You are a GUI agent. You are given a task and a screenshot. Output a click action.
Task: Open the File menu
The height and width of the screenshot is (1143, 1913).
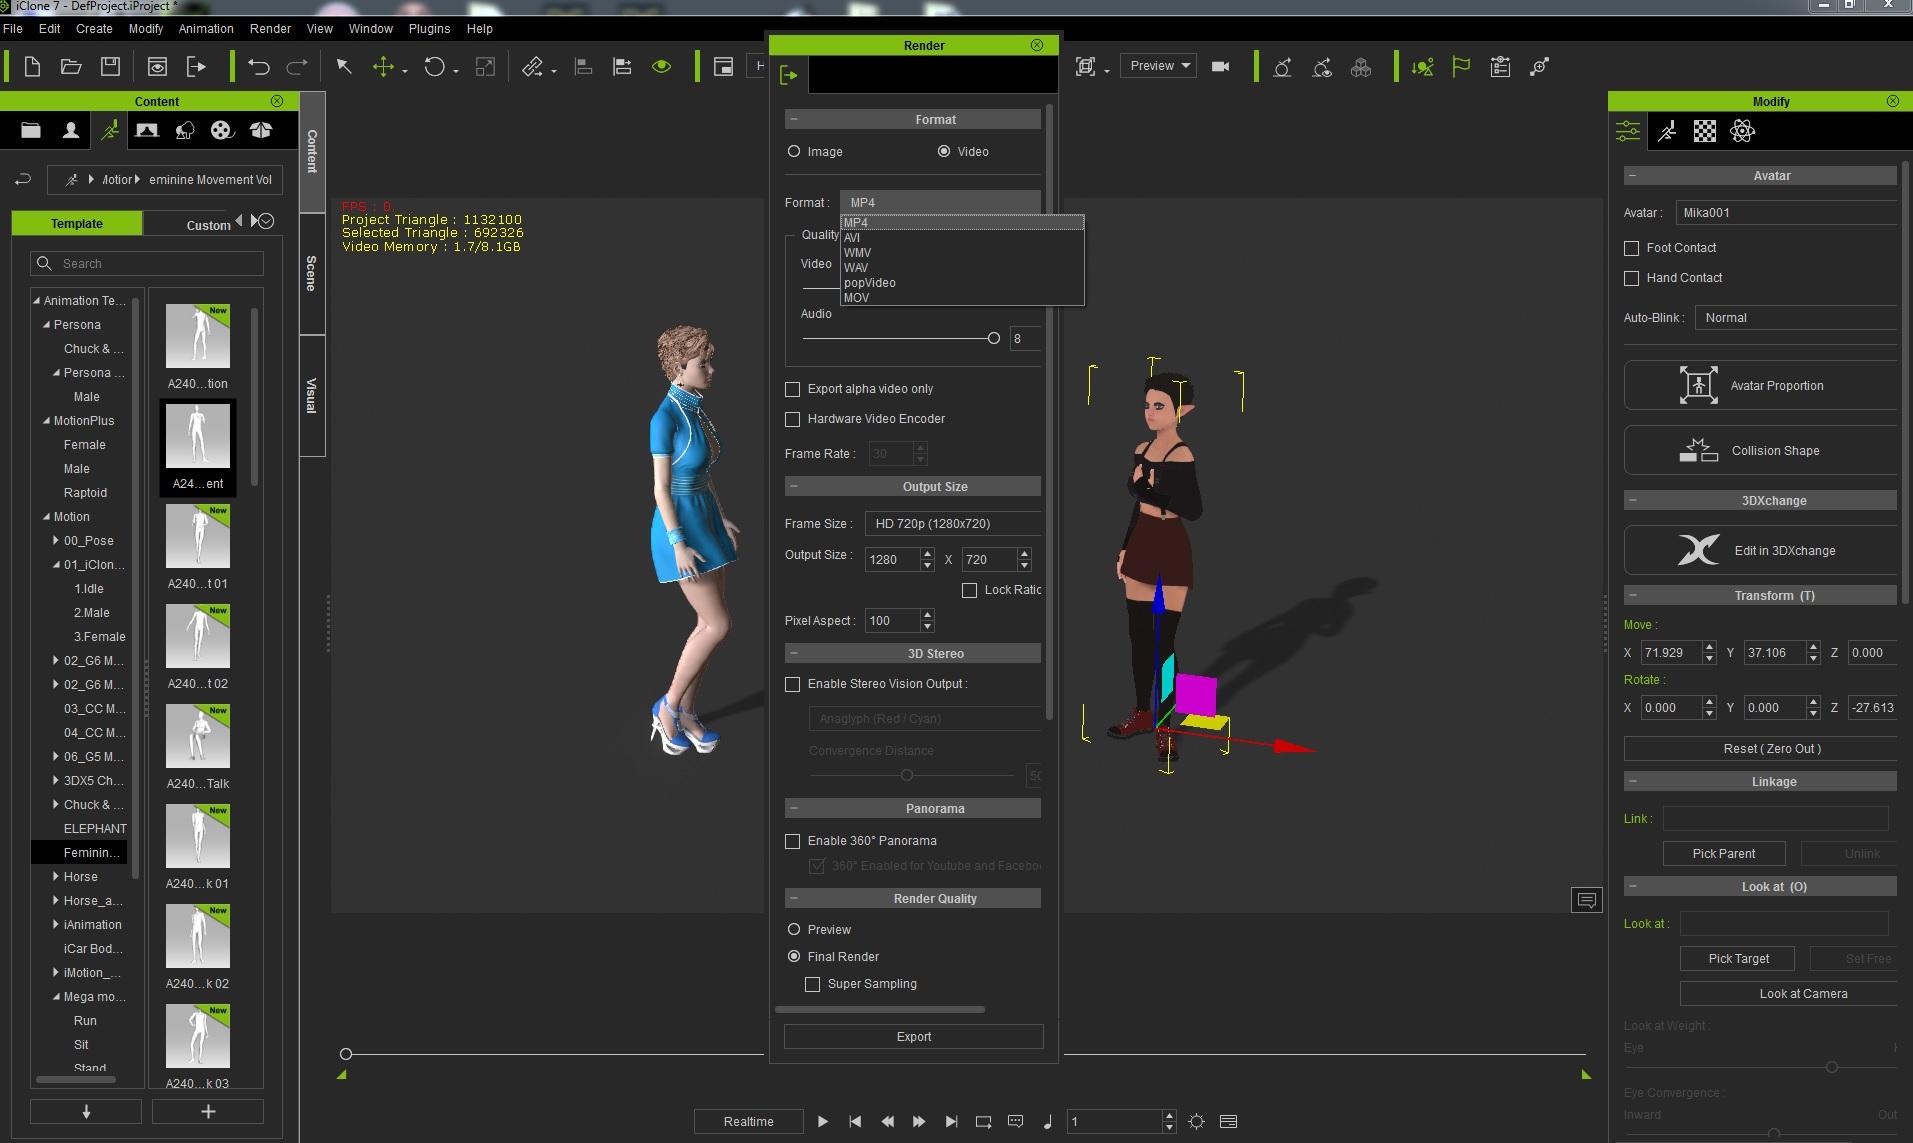tap(13, 28)
